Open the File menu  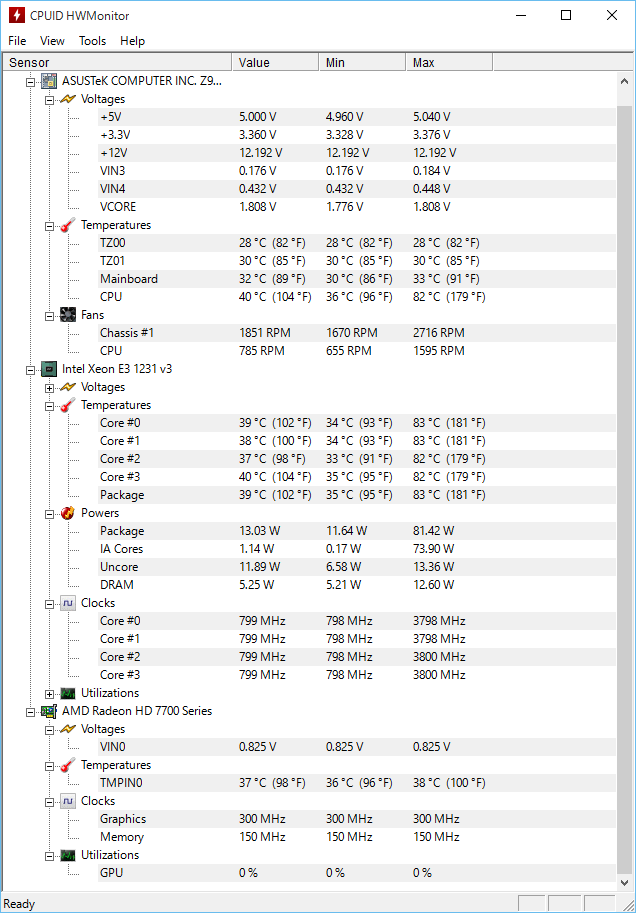pyautogui.click(x=17, y=41)
